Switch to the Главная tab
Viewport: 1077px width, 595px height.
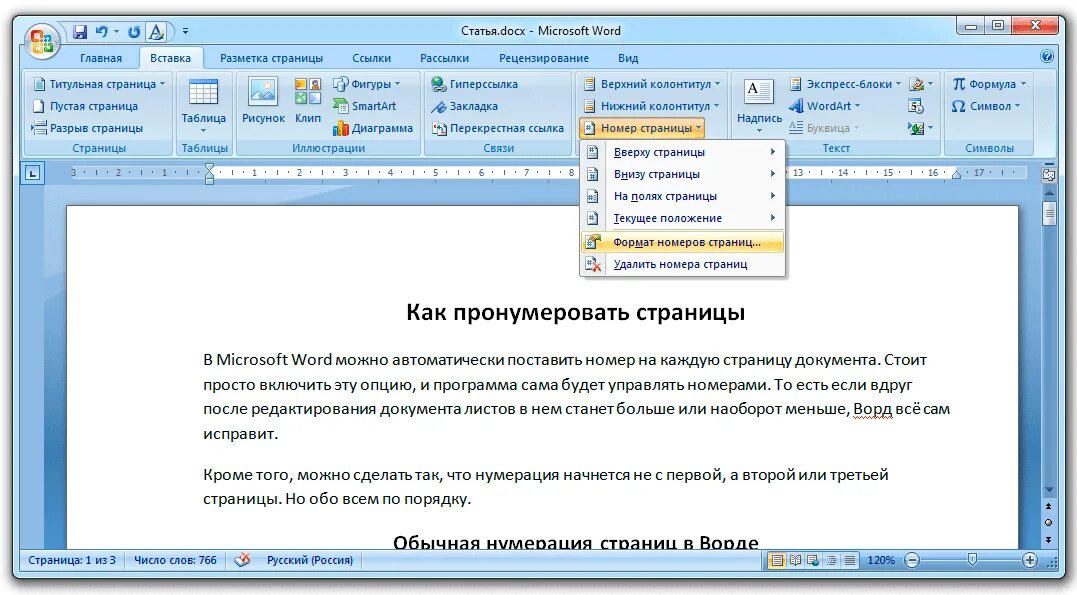101,58
